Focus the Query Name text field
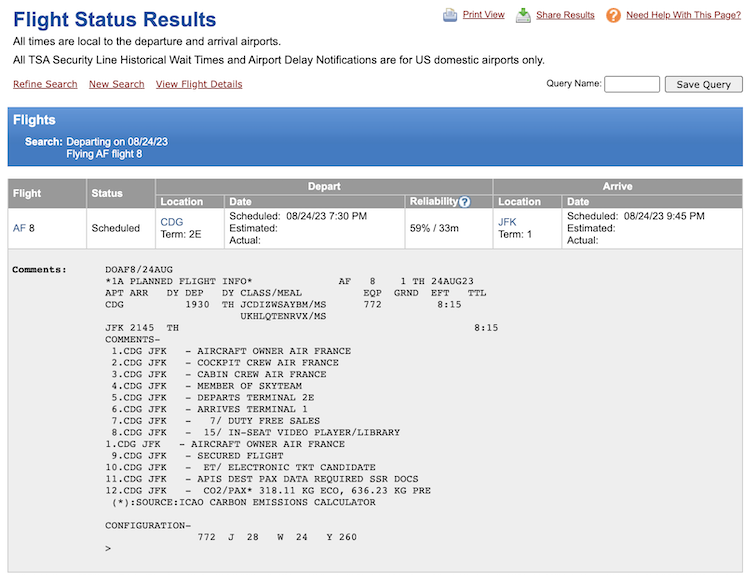Screen dimensions: 750x581 [x=631, y=84]
